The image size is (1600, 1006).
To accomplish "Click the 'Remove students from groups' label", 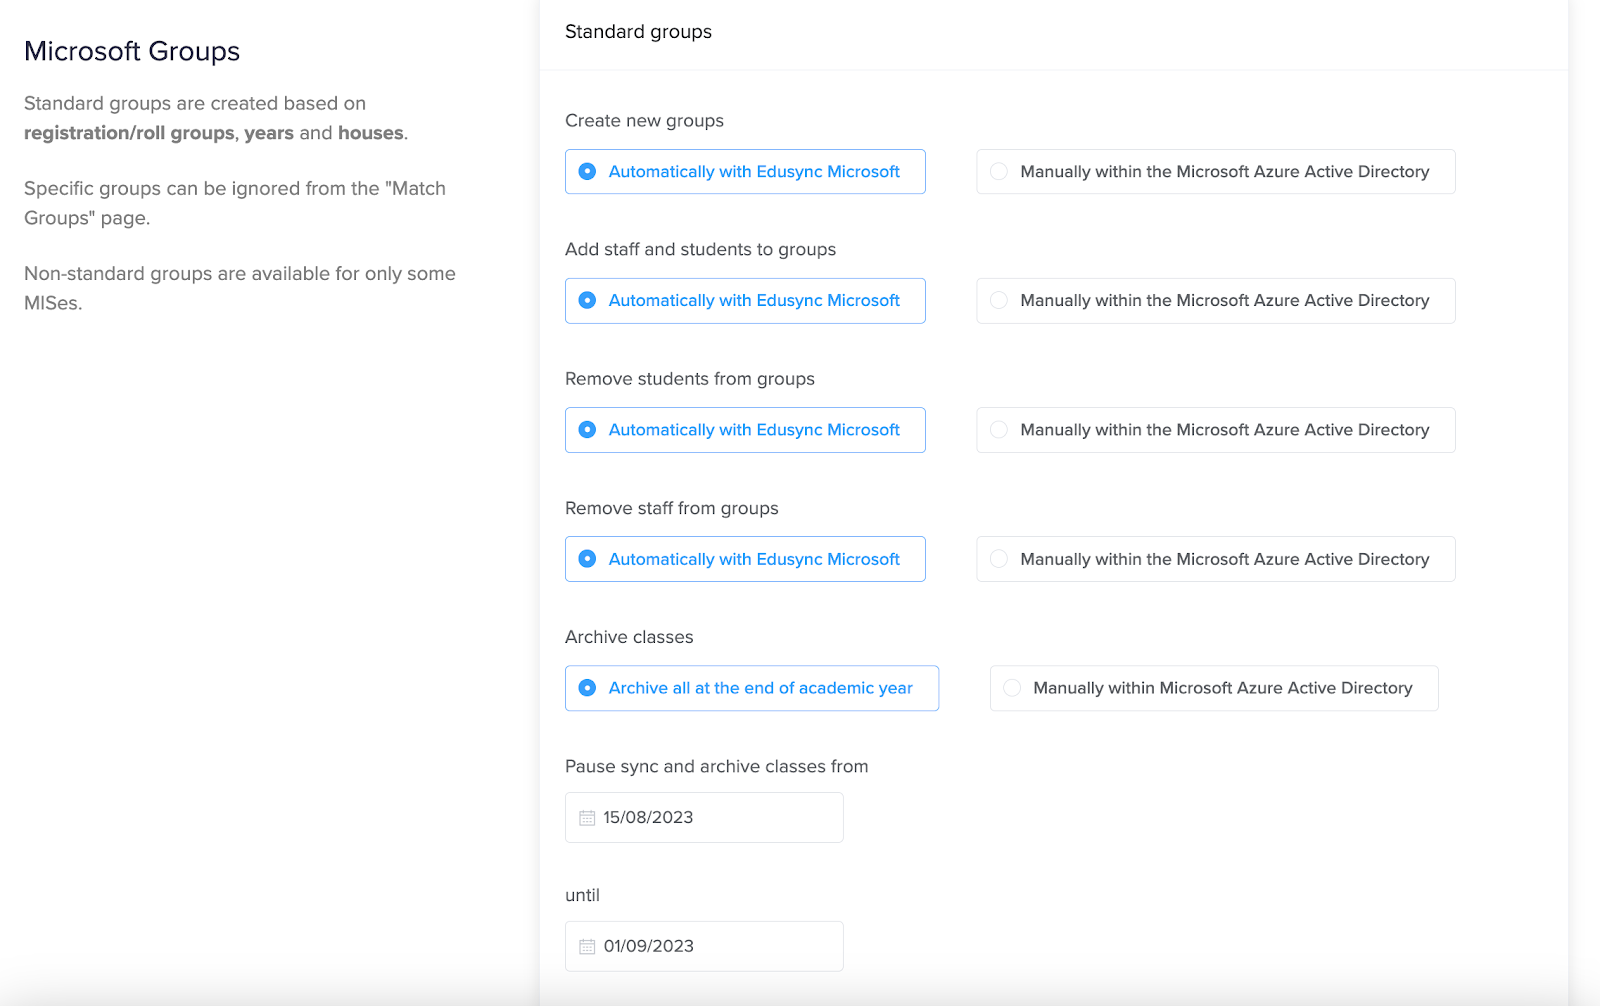I will (x=690, y=378).
